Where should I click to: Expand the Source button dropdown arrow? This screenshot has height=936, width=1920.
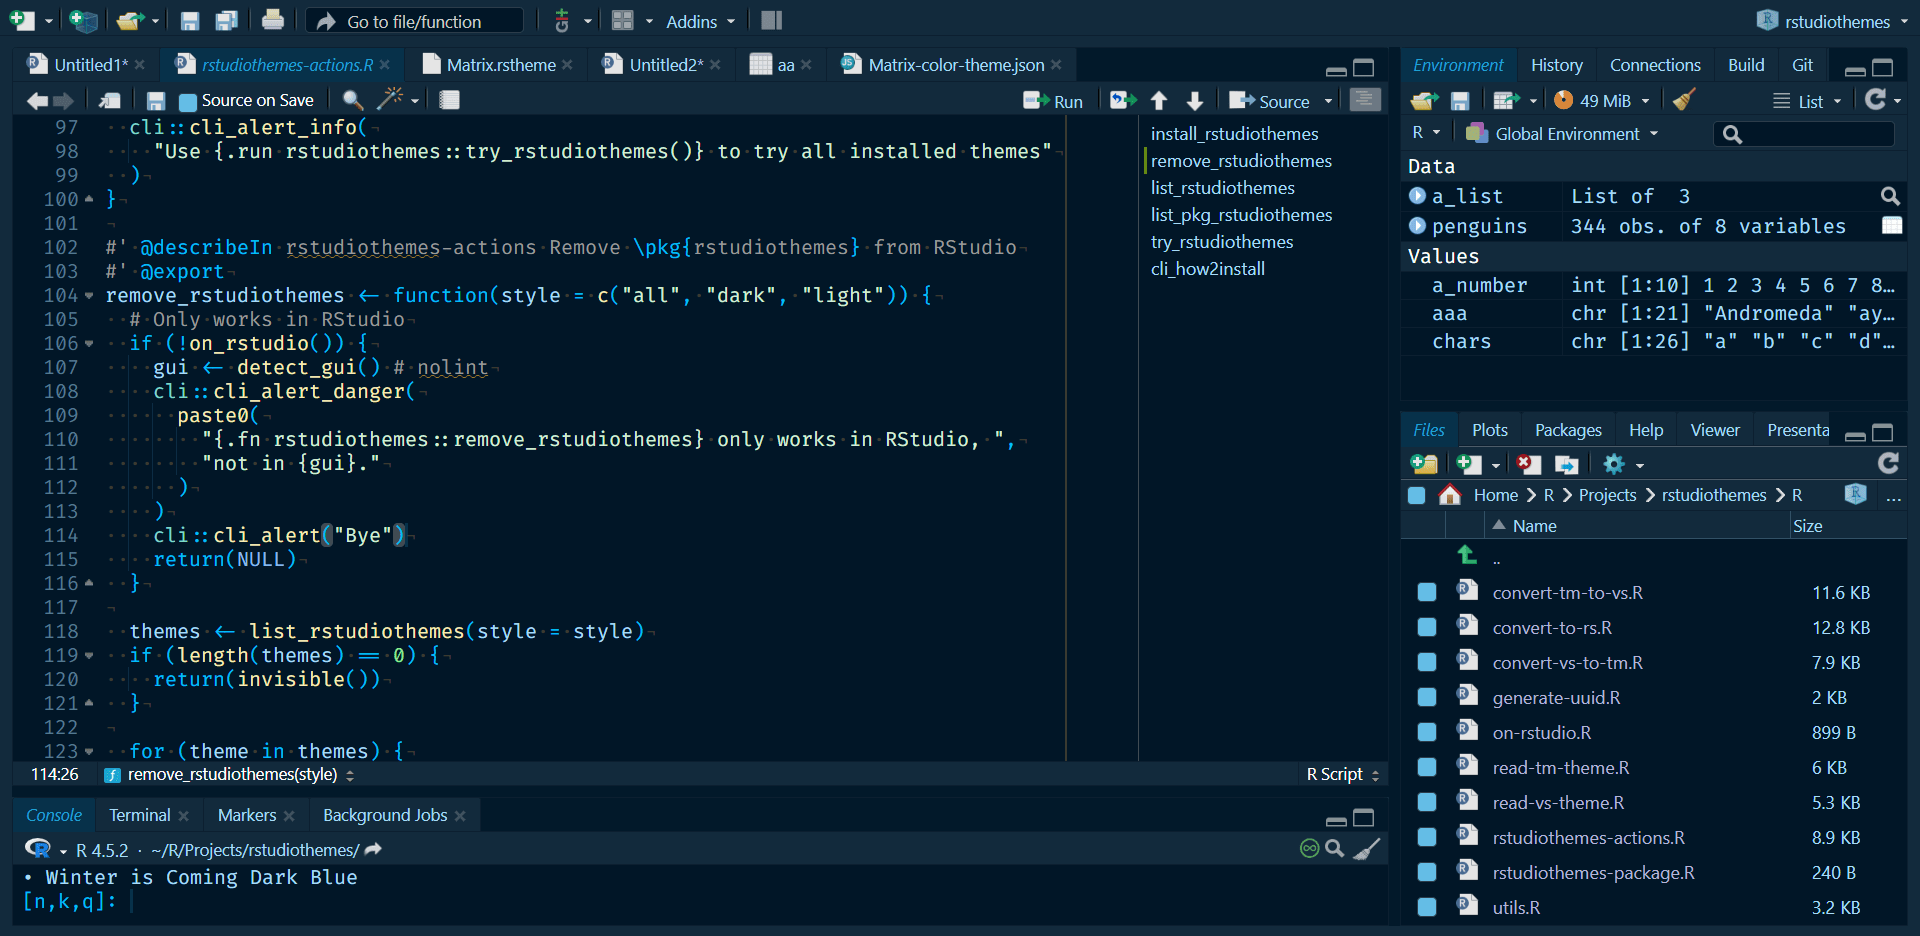tap(1328, 100)
